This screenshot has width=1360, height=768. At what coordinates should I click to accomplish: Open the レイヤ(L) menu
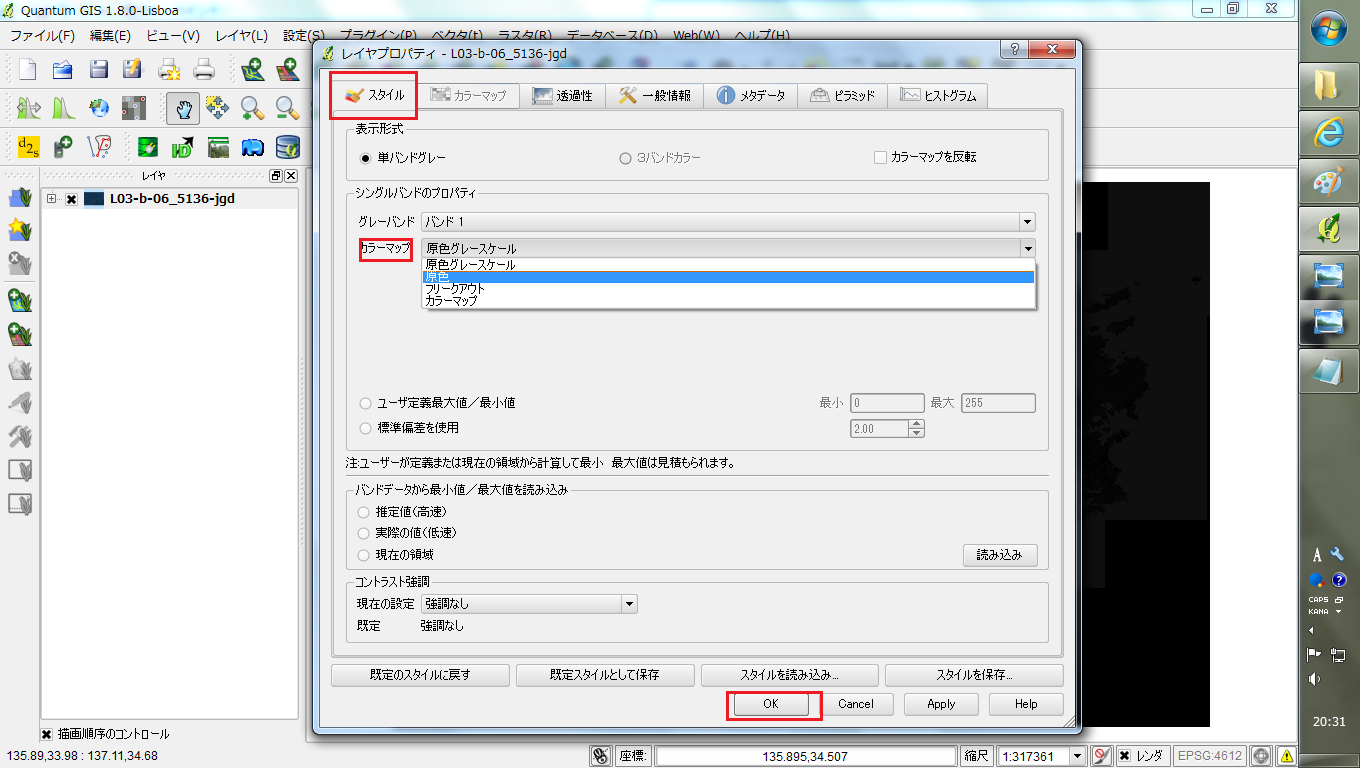[x=242, y=35]
